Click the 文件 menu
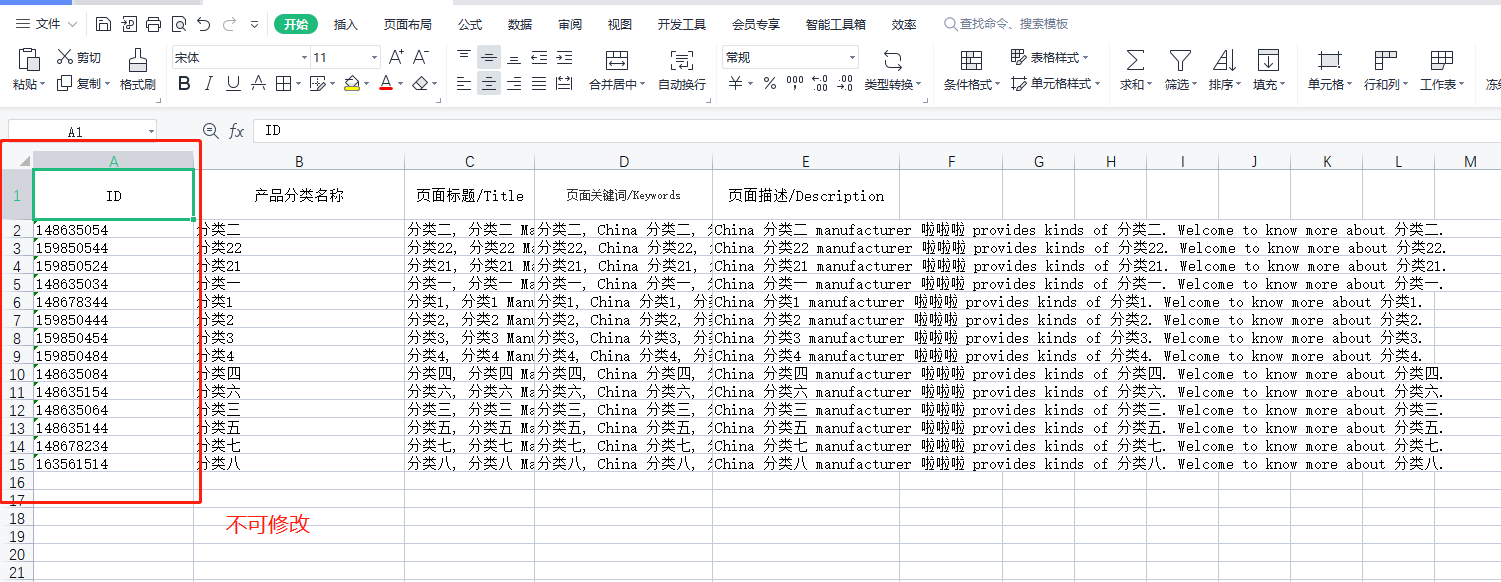1501x582 pixels. tap(46, 22)
